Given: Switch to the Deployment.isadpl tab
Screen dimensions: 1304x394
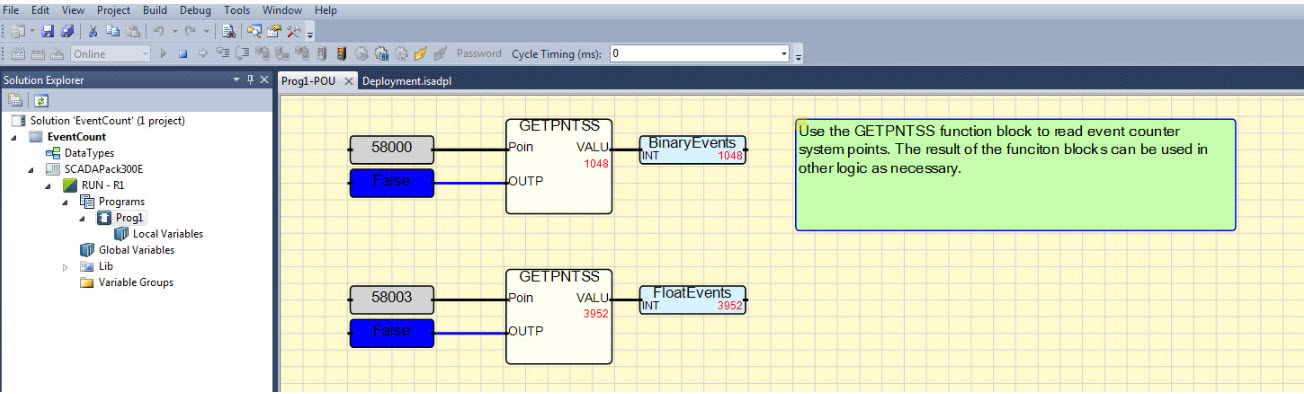Looking at the screenshot, I should point(407,81).
